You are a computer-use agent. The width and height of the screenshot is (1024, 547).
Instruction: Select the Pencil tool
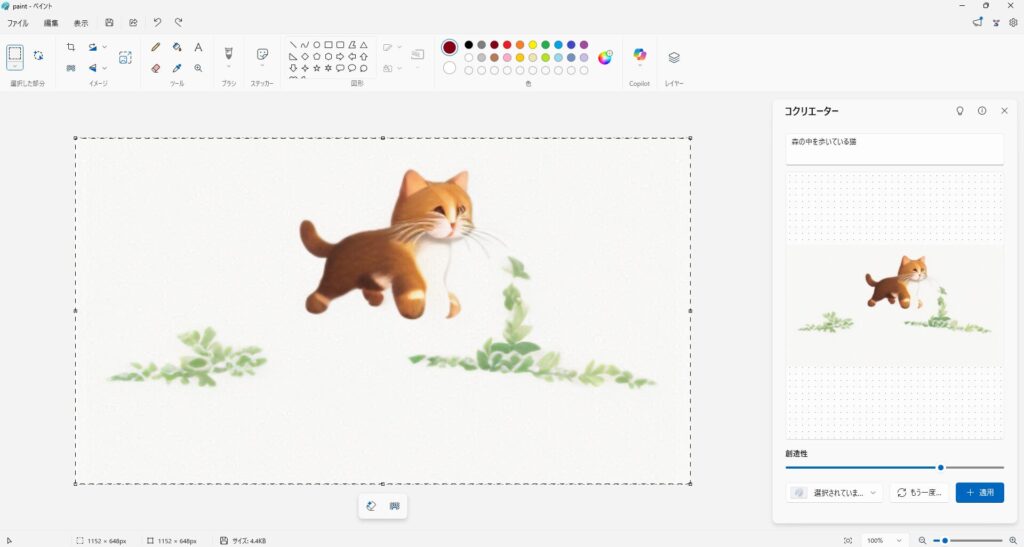156,47
